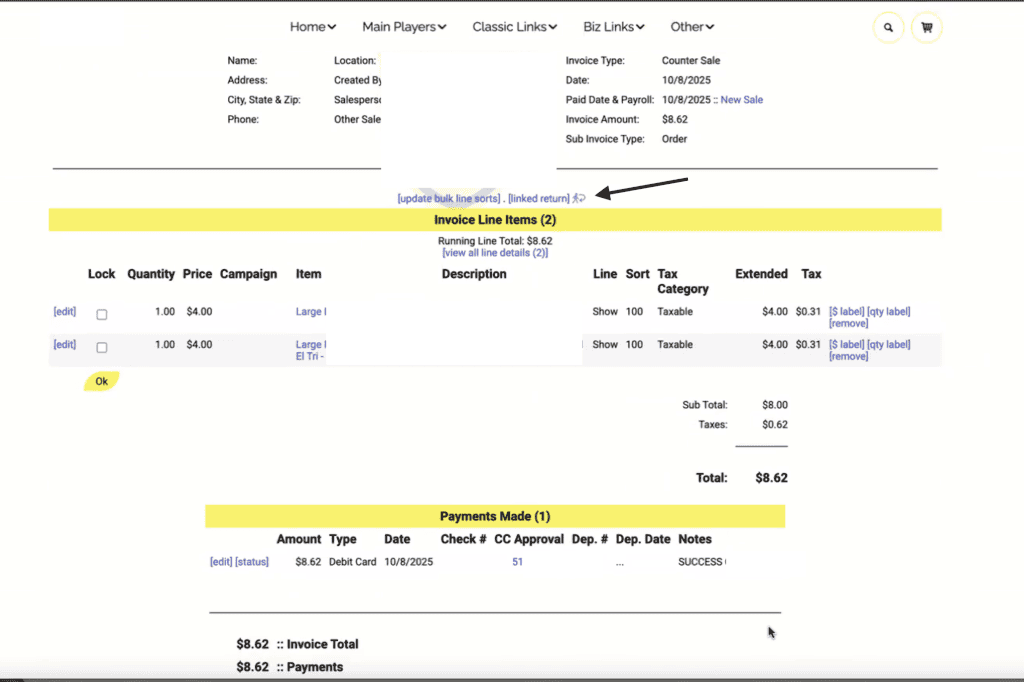Expand the Home dropdown menu
1024x682 pixels.
click(x=313, y=27)
